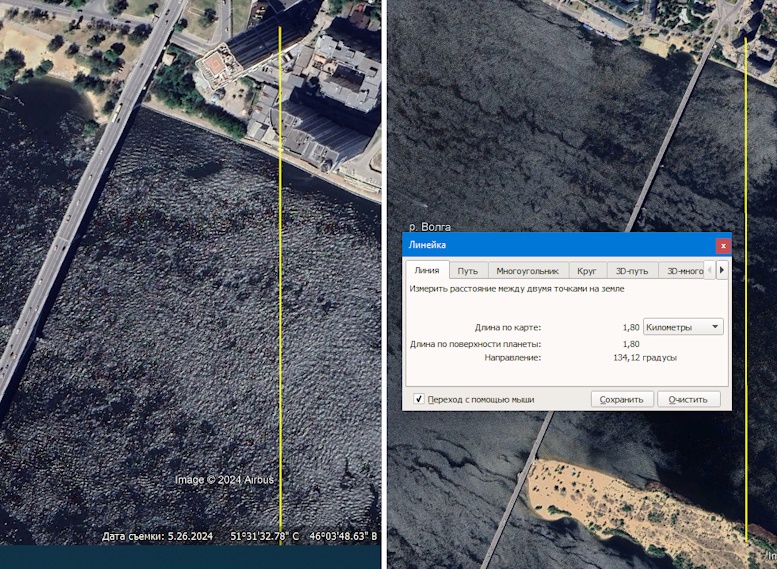Select the 3D-многоугольник tab
Screen dimensions: 777x569
coord(681,271)
